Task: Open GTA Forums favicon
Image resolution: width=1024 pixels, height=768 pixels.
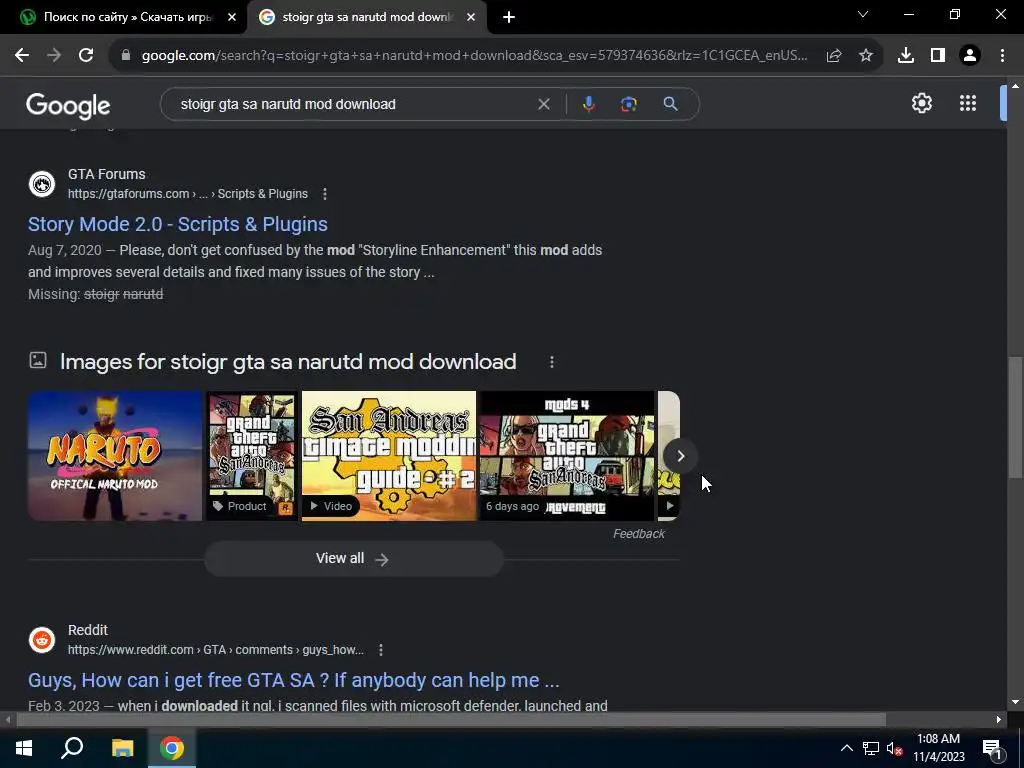Action: click(42, 184)
